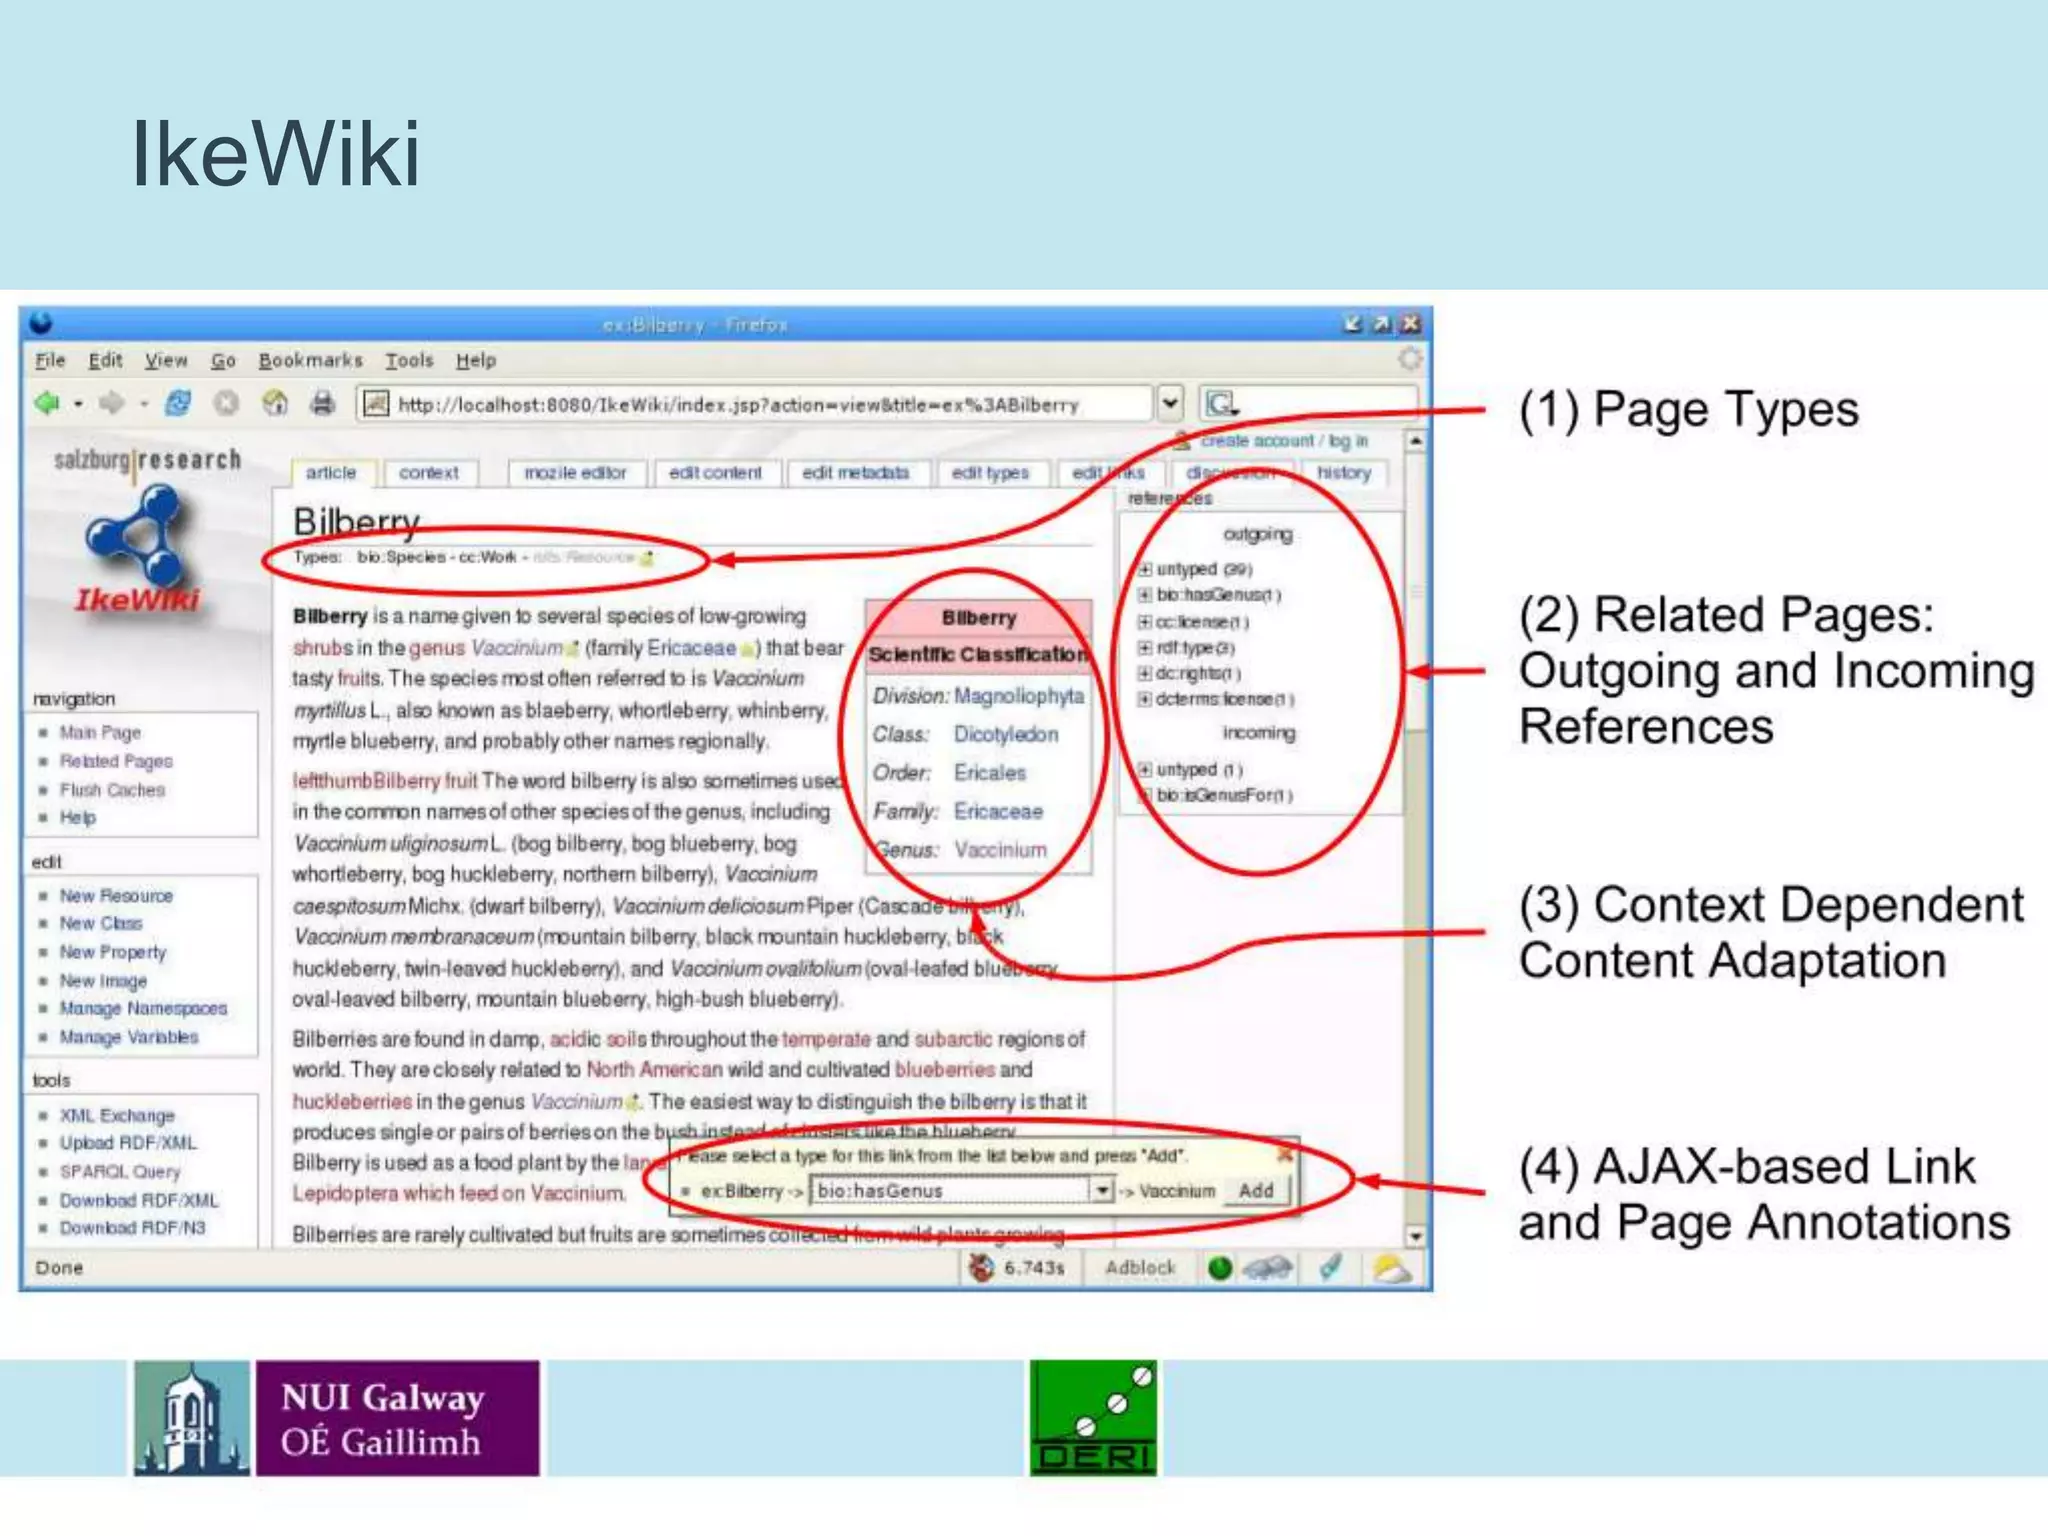Open the history tab
The image size is (2048, 1536).
click(1342, 473)
